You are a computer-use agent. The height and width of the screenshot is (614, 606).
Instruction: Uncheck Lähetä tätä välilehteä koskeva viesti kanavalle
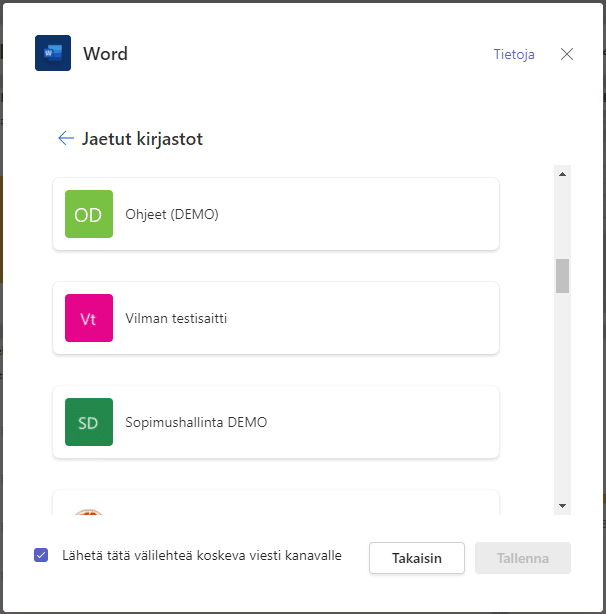coord(41,555)
